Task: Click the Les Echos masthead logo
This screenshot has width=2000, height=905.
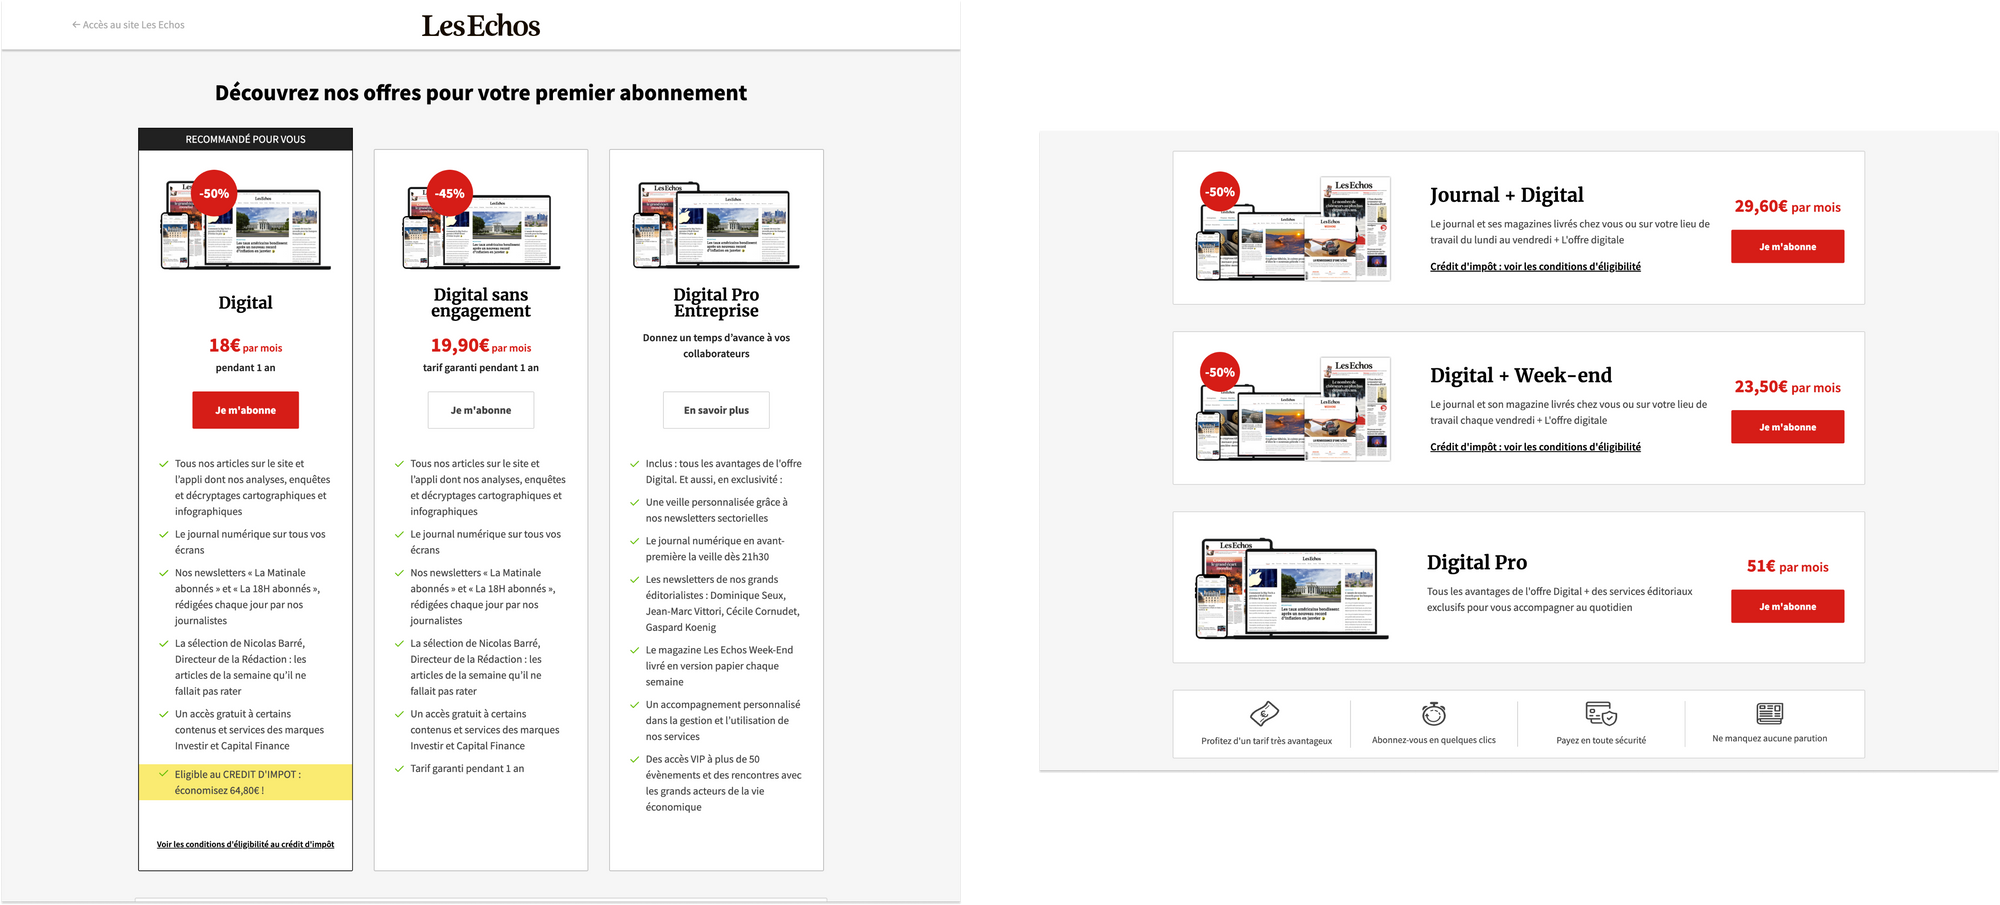Action: [481, 26]
